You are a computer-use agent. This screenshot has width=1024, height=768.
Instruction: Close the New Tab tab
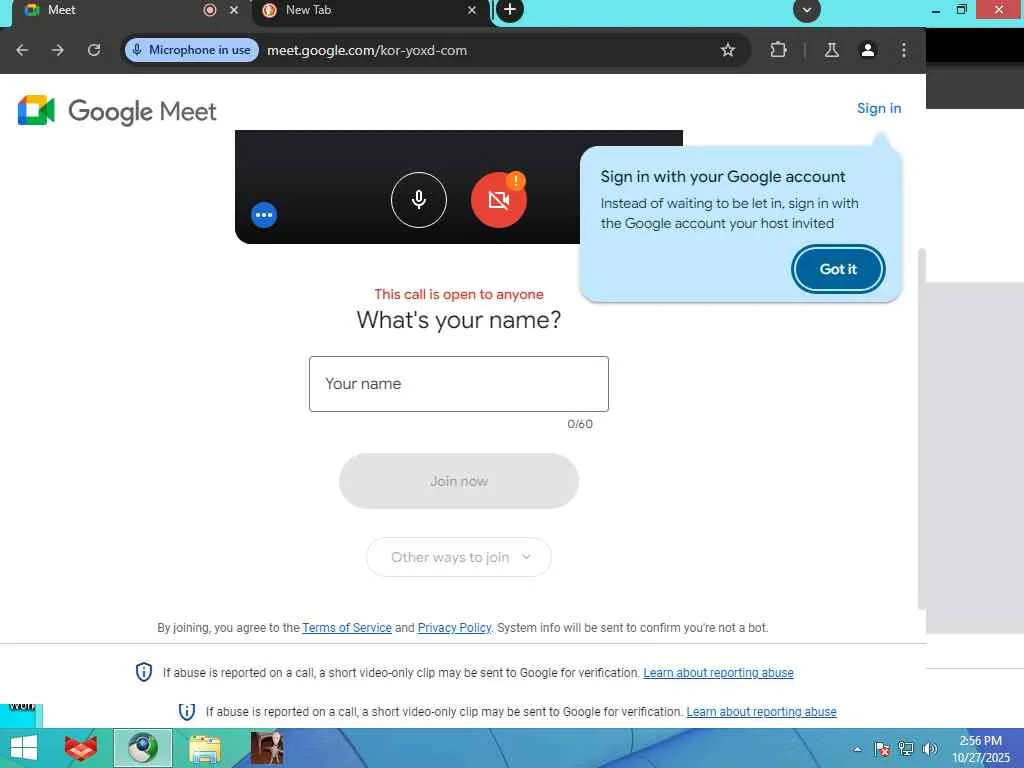[x=472, y=10]
